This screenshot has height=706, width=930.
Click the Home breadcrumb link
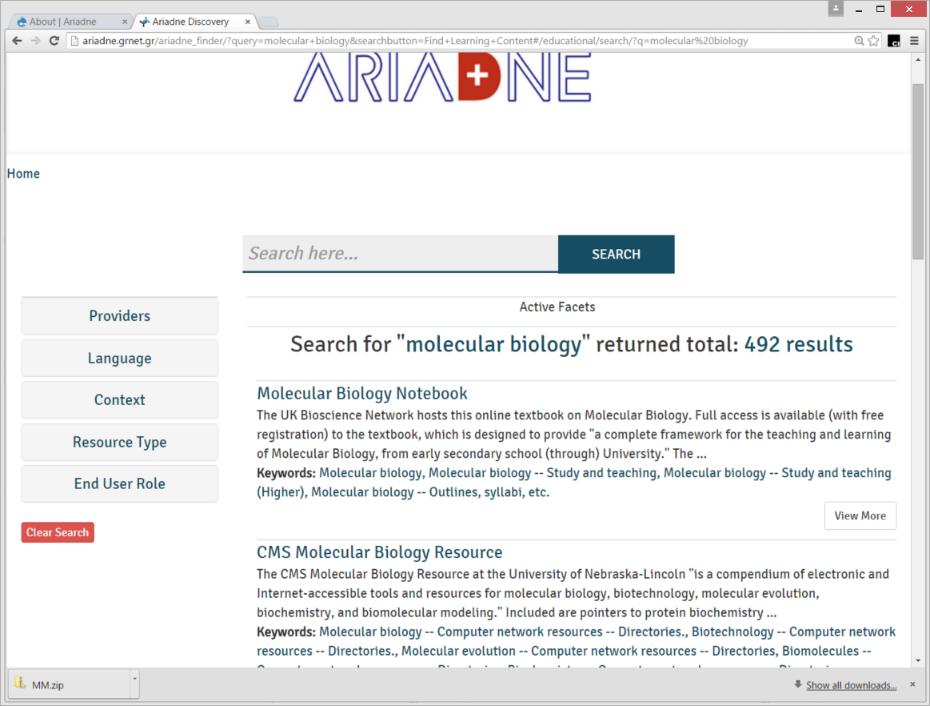click(23, 173)
